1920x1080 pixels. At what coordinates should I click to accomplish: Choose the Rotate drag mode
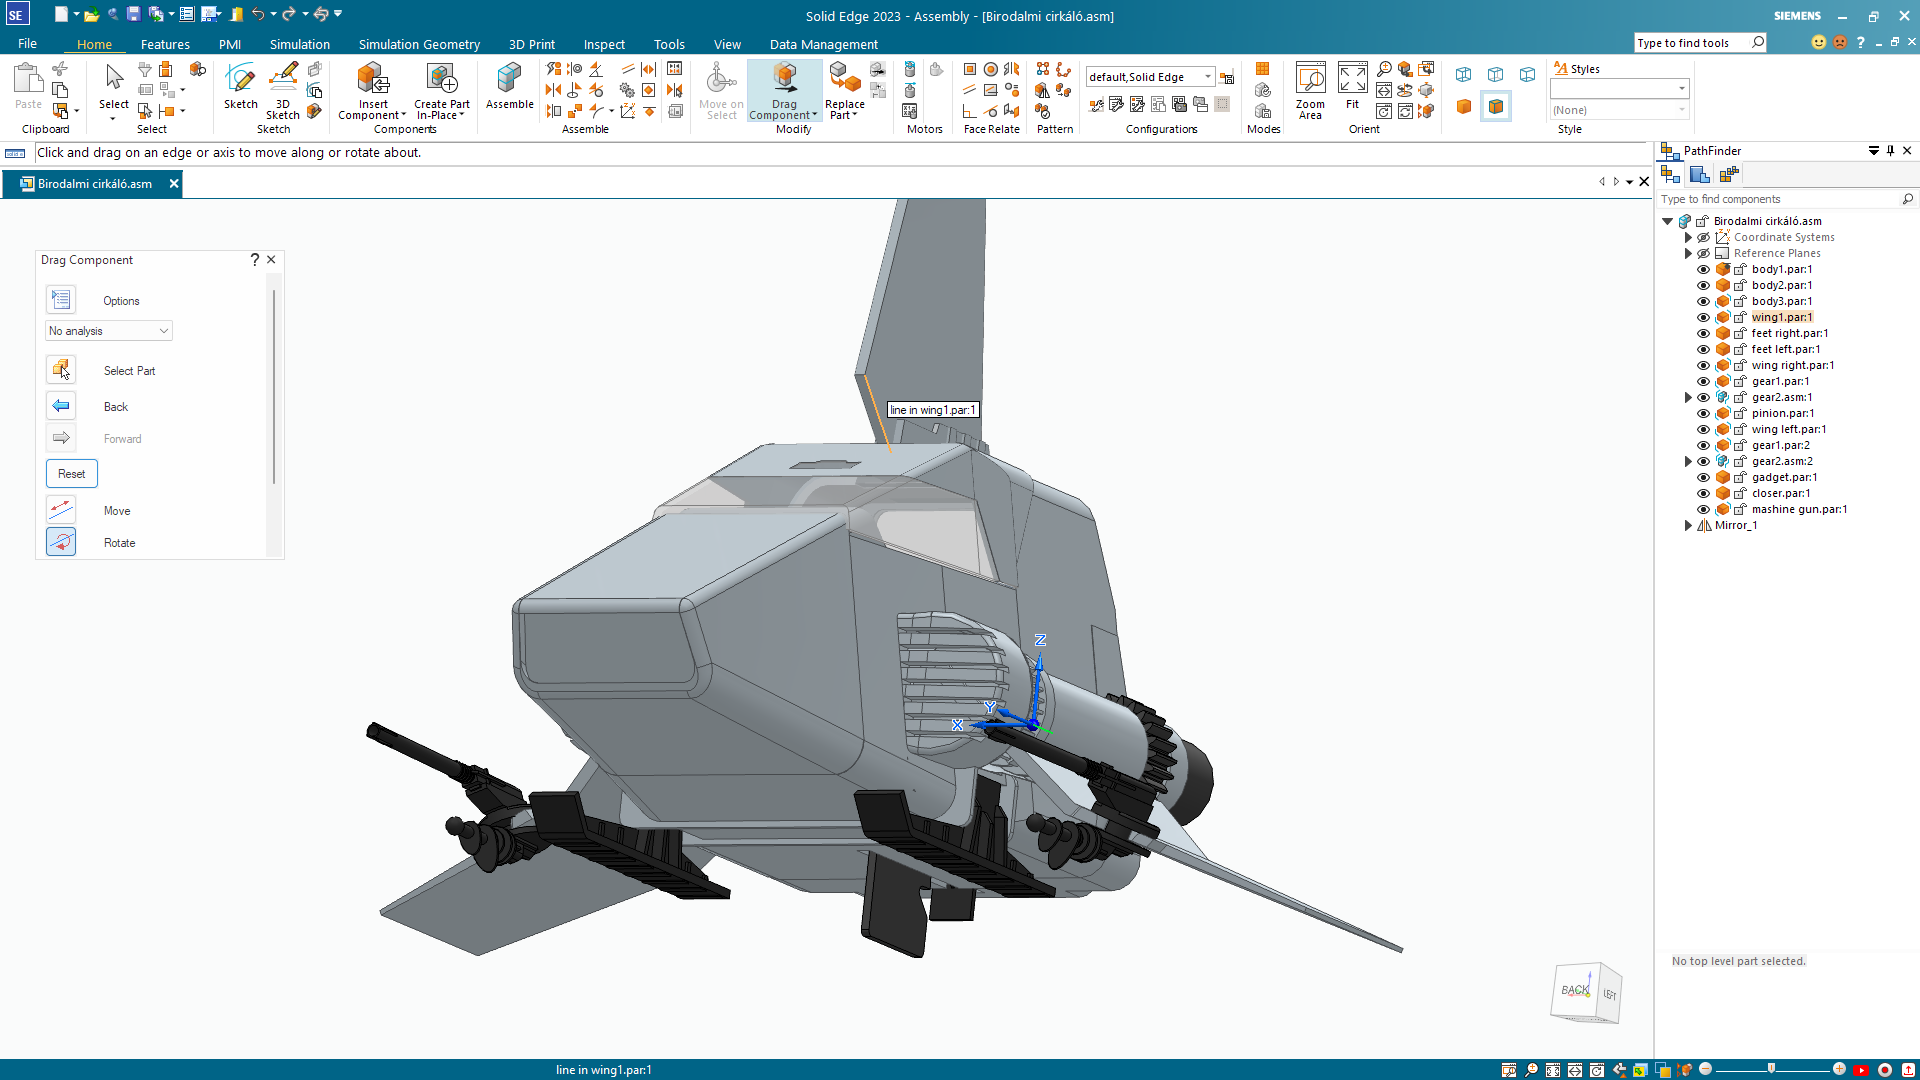coord(61,542)
